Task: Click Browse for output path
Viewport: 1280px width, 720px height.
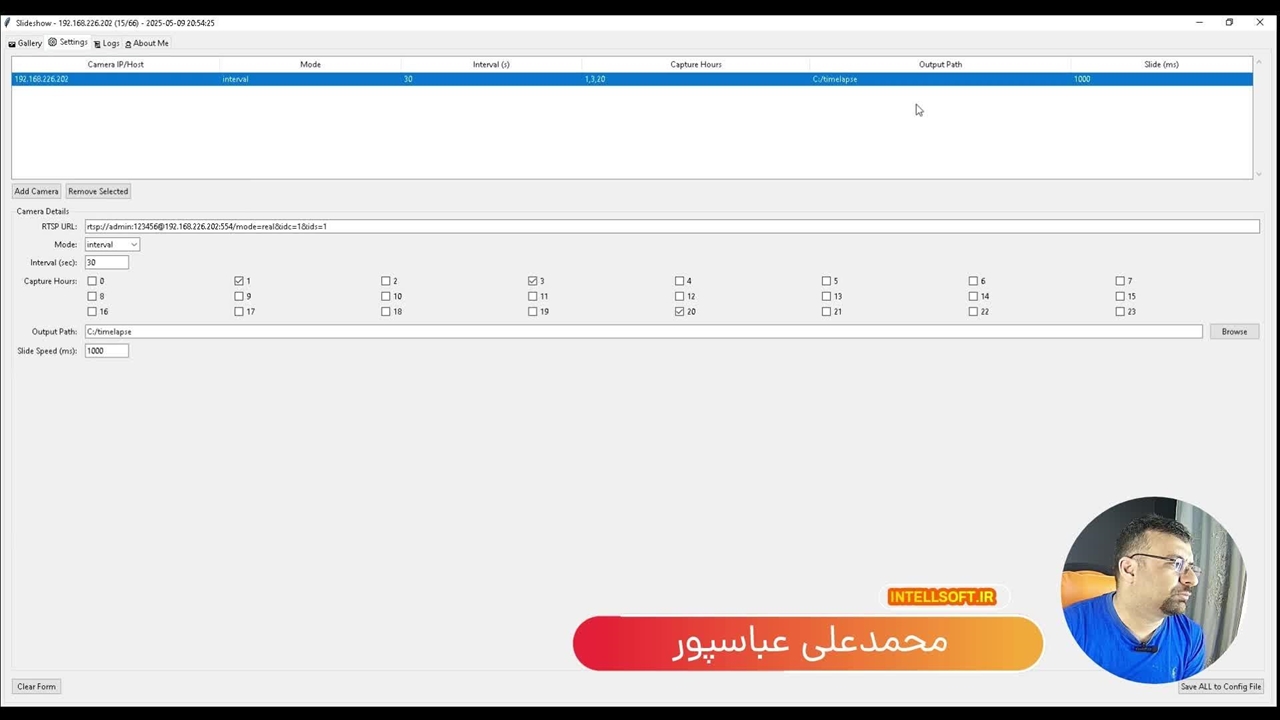Action: (1233, 331)
